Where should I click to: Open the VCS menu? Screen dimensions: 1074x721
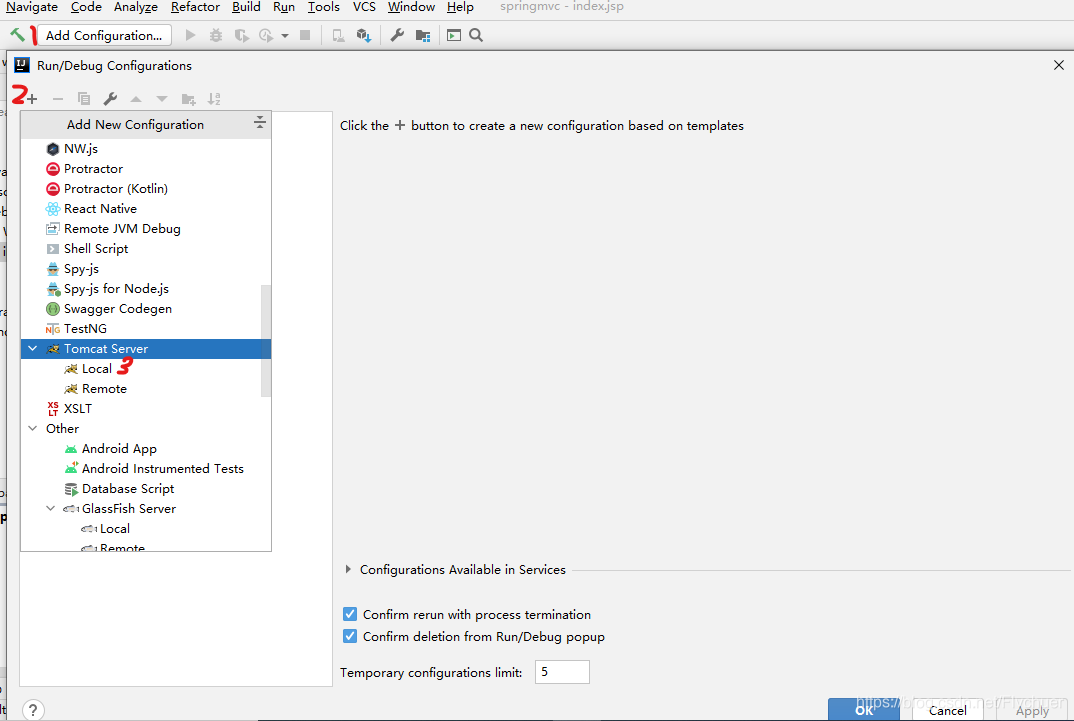point(364,7)
